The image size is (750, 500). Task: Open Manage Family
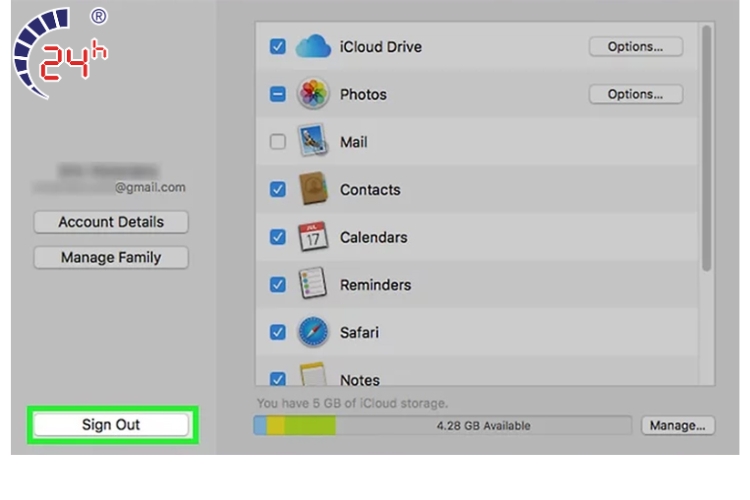(111, 257)
